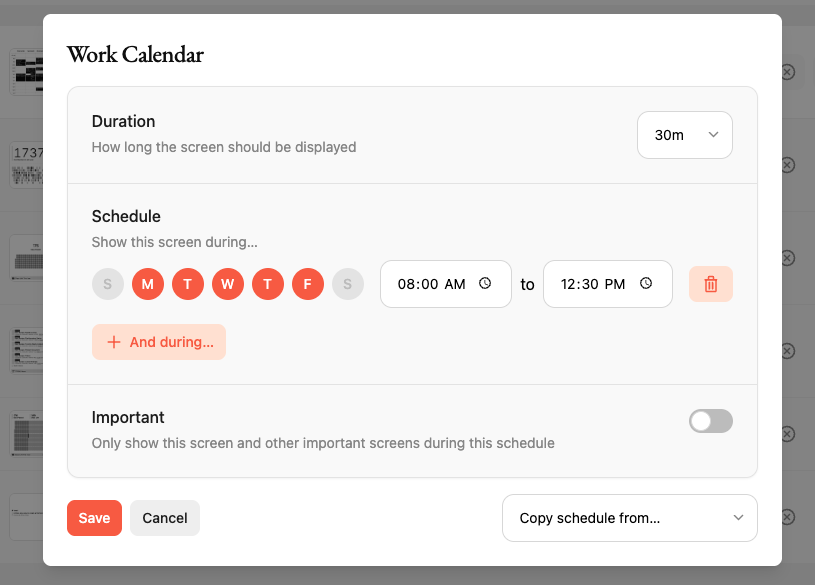Click the And during button to add a schedule
The height and width of the screenshot is (585, 815).
pyautogui.click(x=158, y=341)
